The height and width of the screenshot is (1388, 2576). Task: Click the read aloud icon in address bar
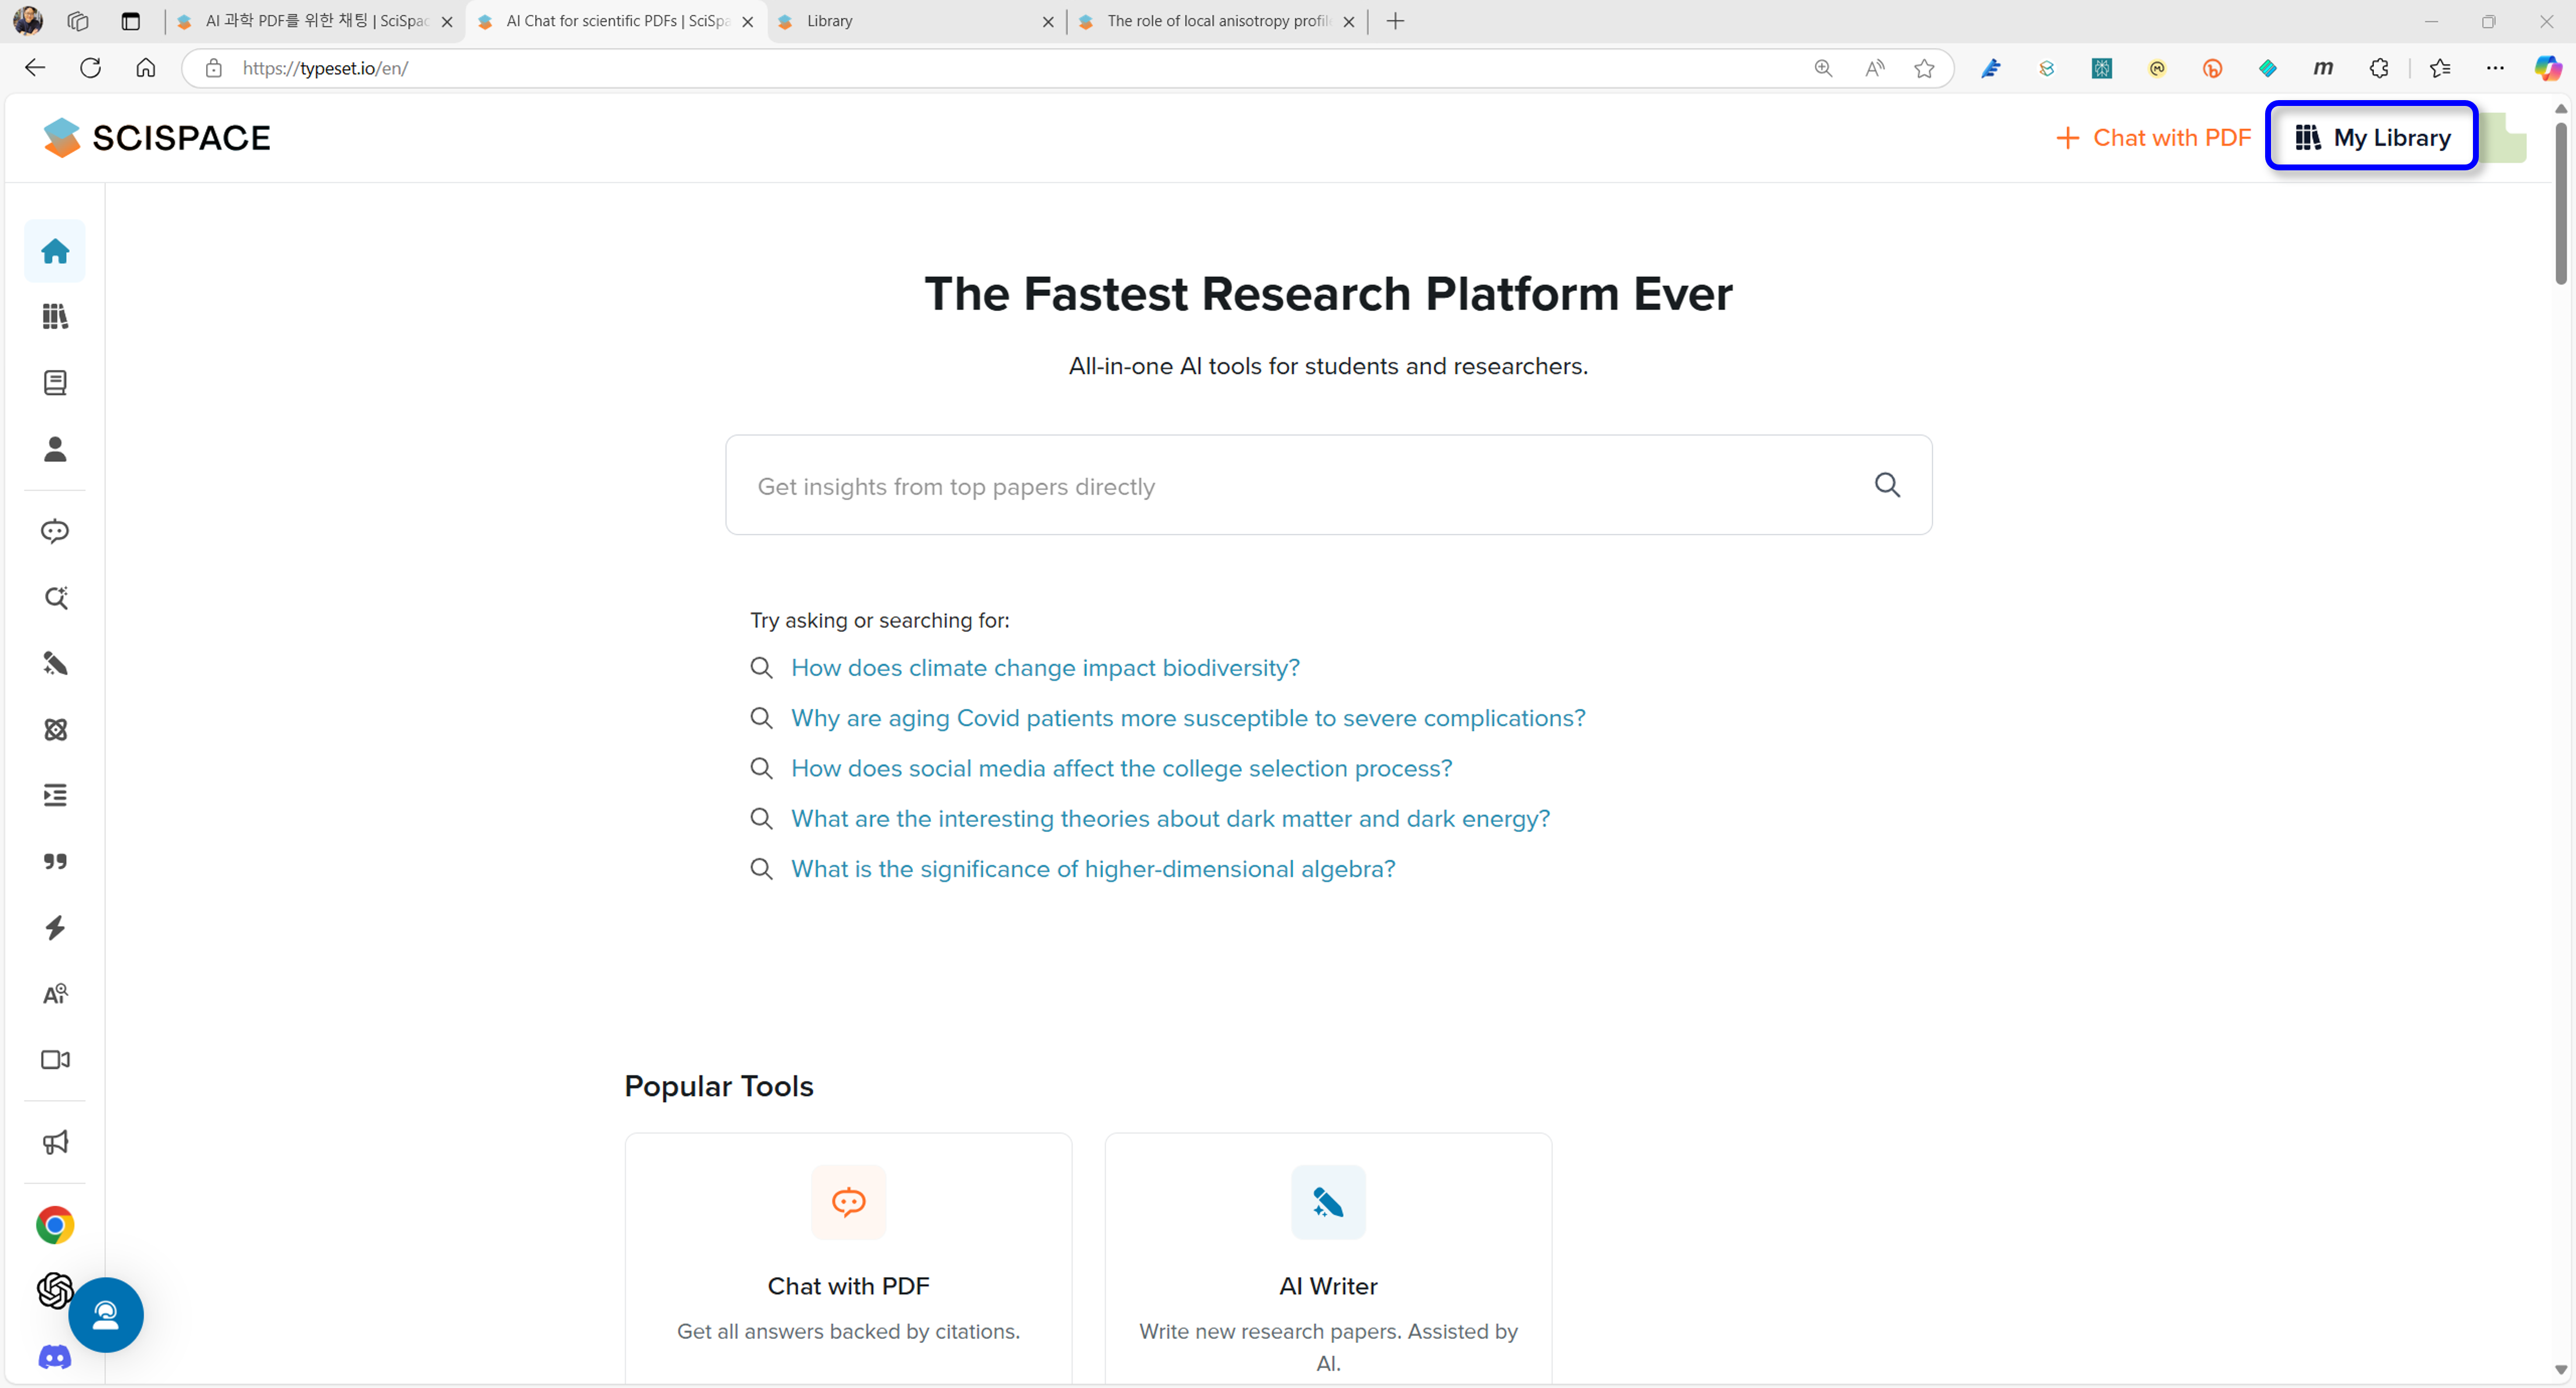pyautogui.click(x=1874, y=68)
